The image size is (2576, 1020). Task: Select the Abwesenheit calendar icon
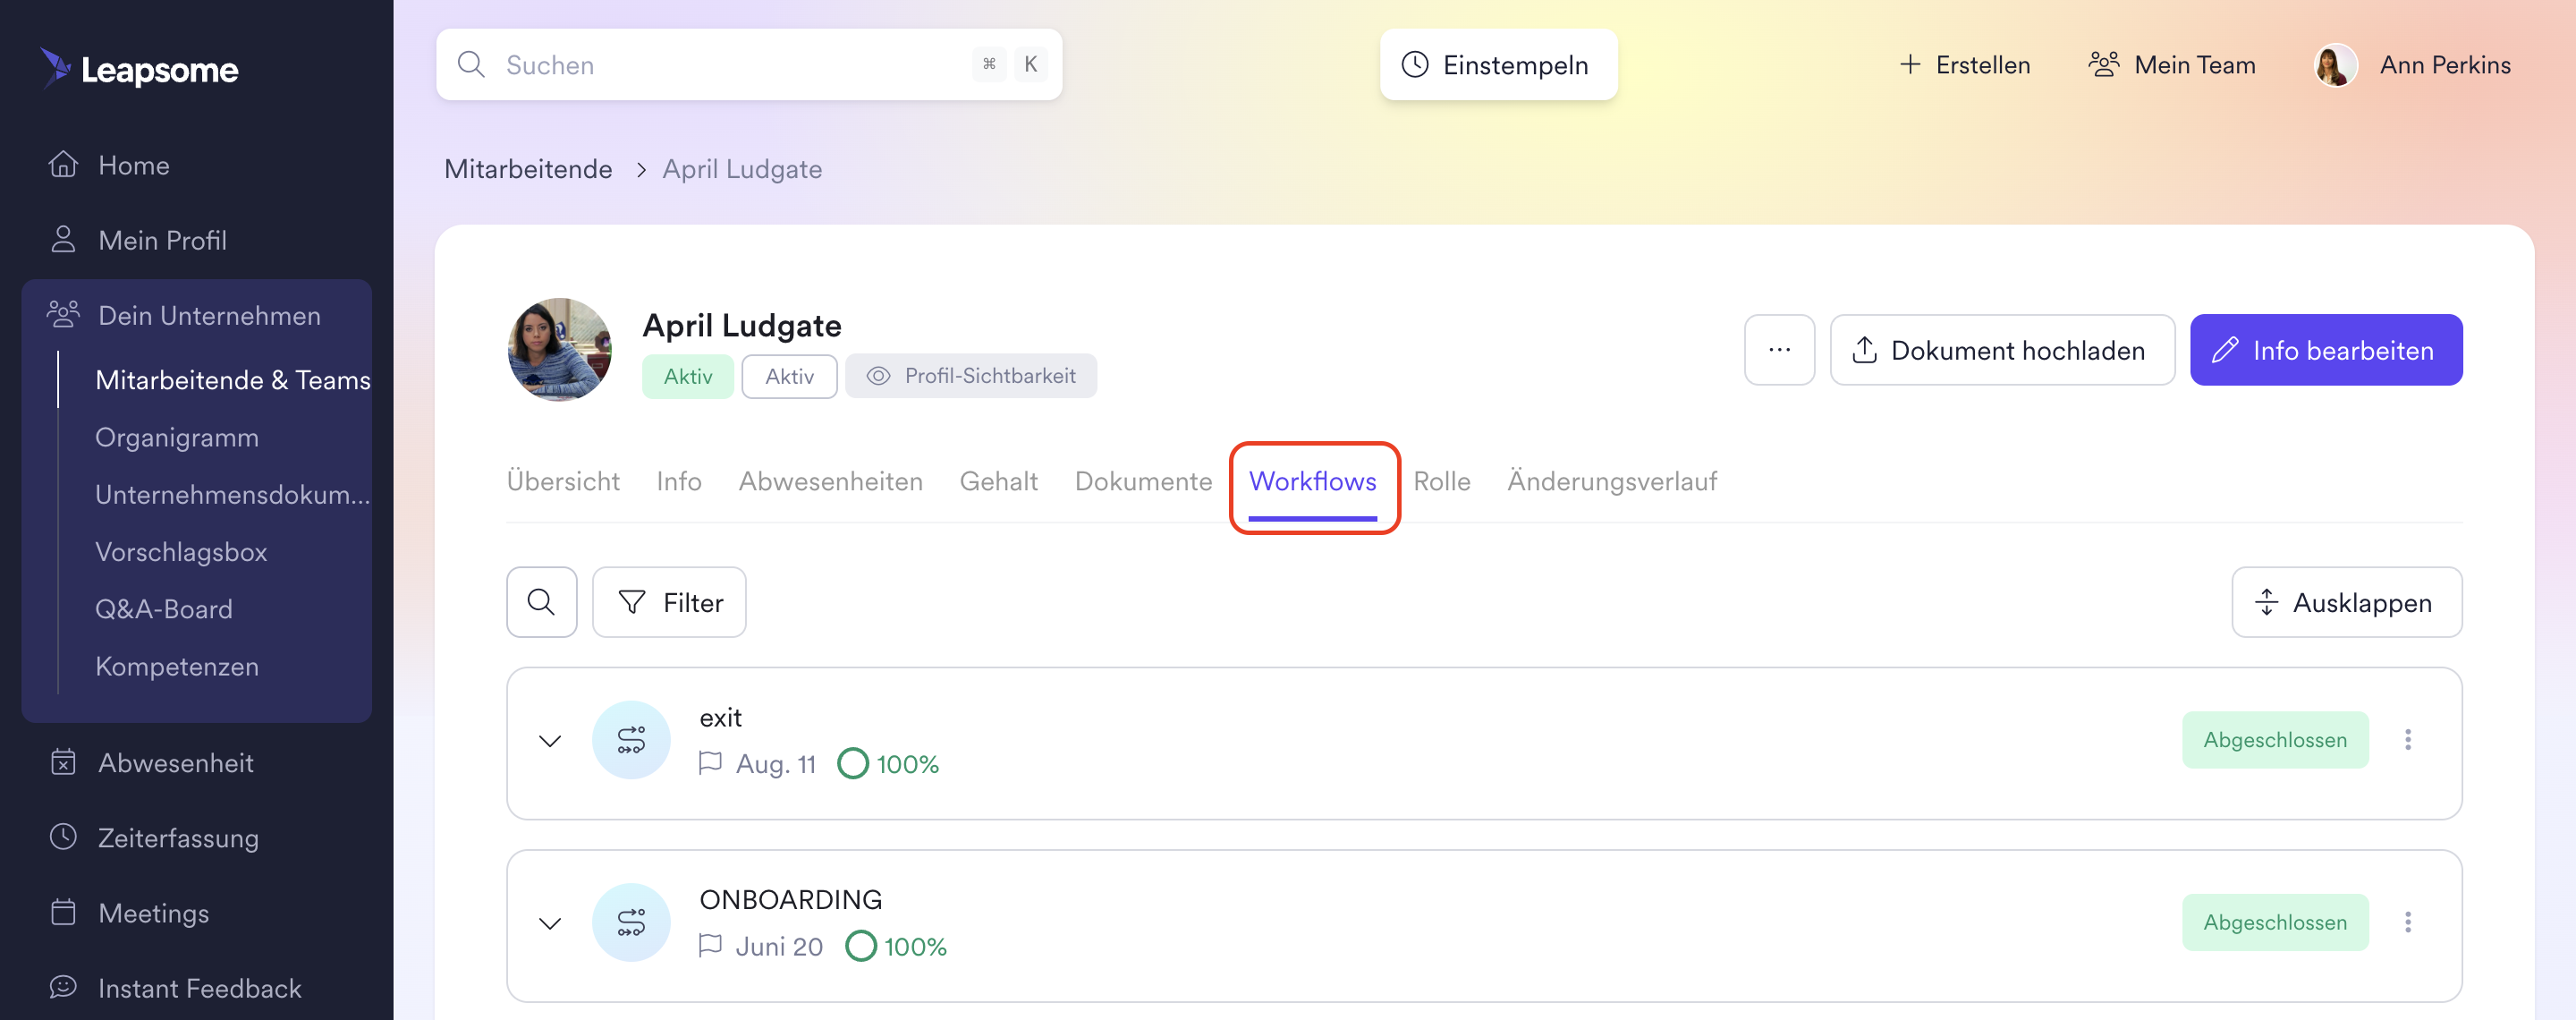coord(63,762)
